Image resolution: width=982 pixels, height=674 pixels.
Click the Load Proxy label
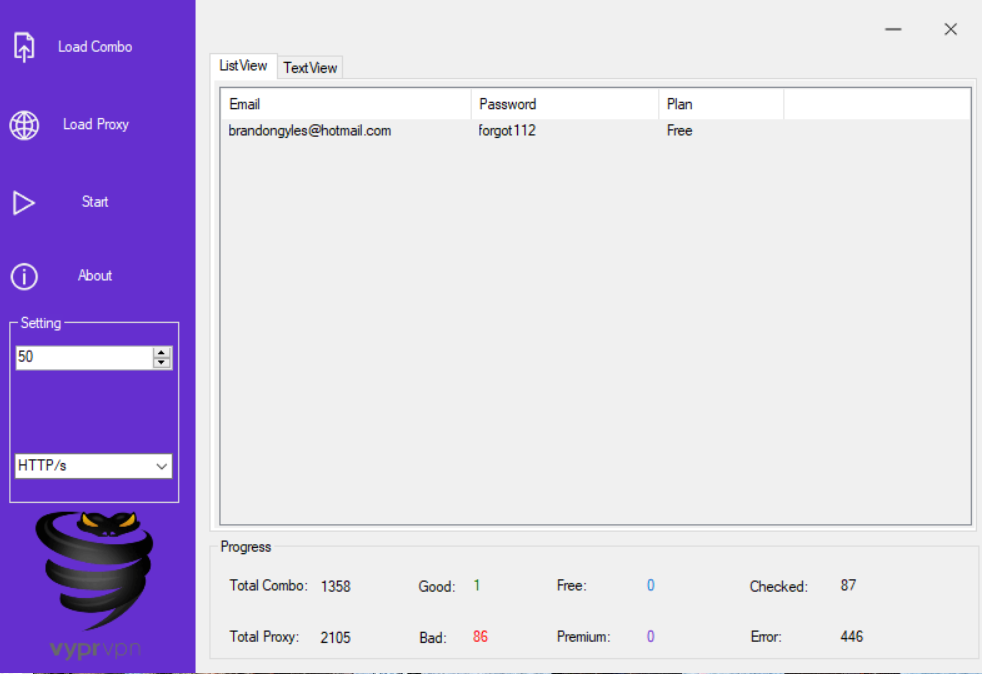tap(96, 124)
